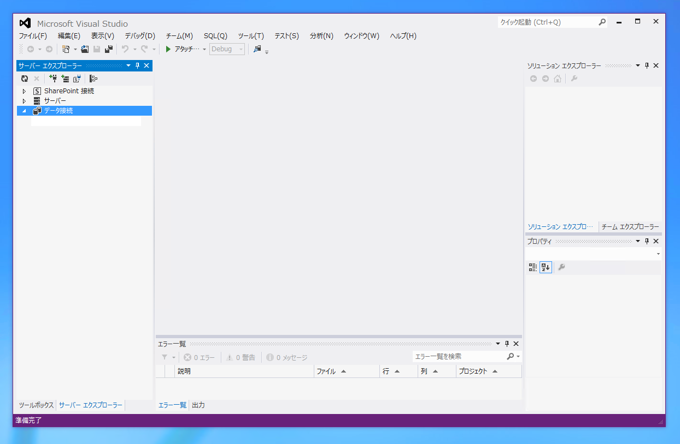The image size is (680, 444).
Task: Switch to the 出力 tab
Action: tap(198, 405)
